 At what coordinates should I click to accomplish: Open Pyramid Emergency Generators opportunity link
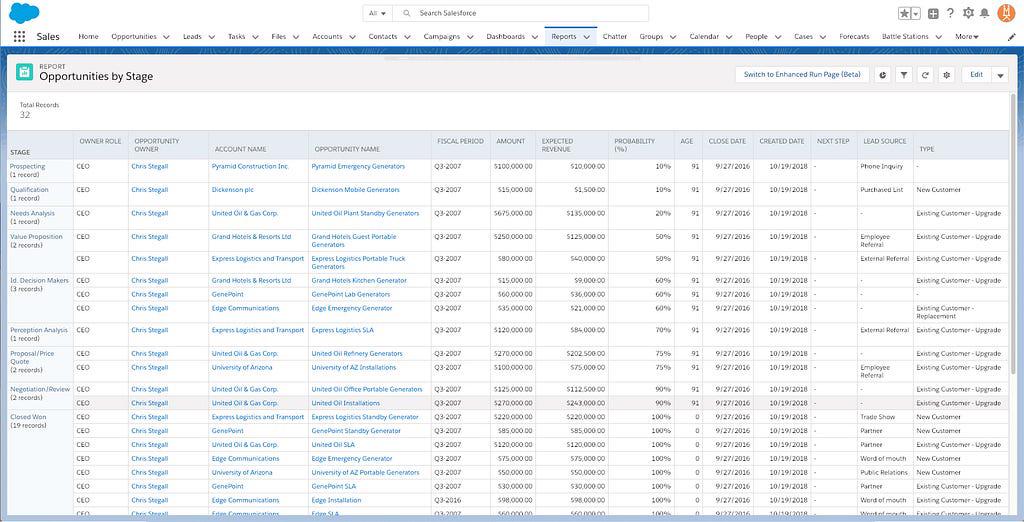point(358,166)
